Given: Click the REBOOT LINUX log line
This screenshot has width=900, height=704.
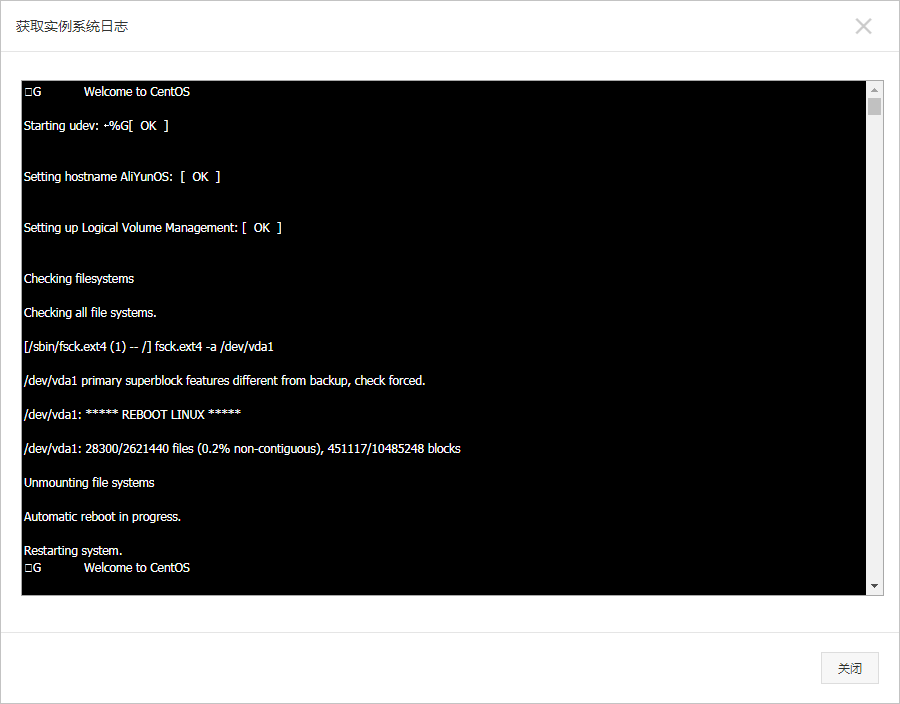Looking at the screenshot, I should click(132, 415).
